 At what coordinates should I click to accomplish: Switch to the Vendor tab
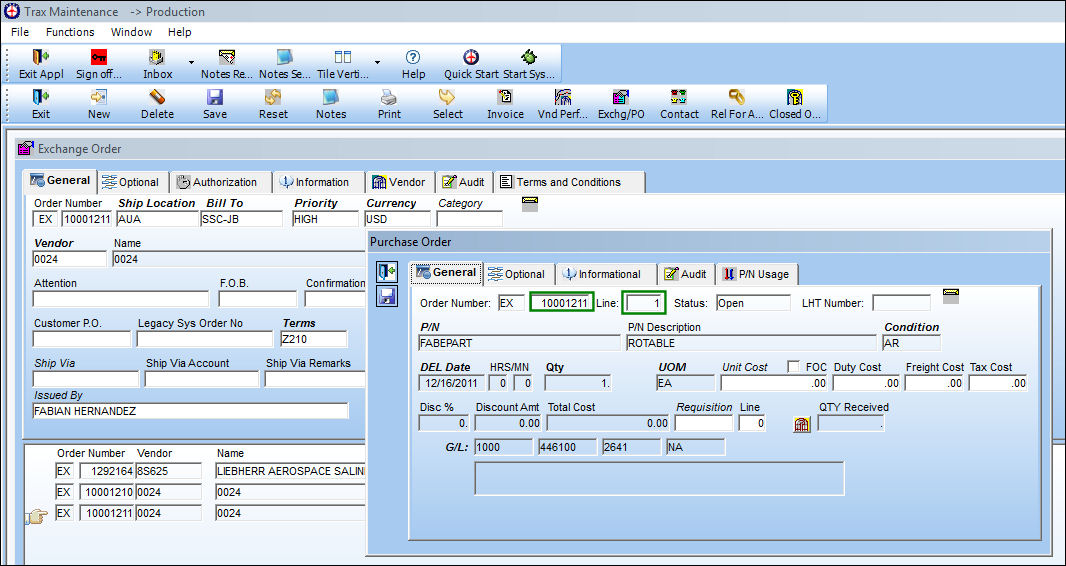tap(400, 182)
